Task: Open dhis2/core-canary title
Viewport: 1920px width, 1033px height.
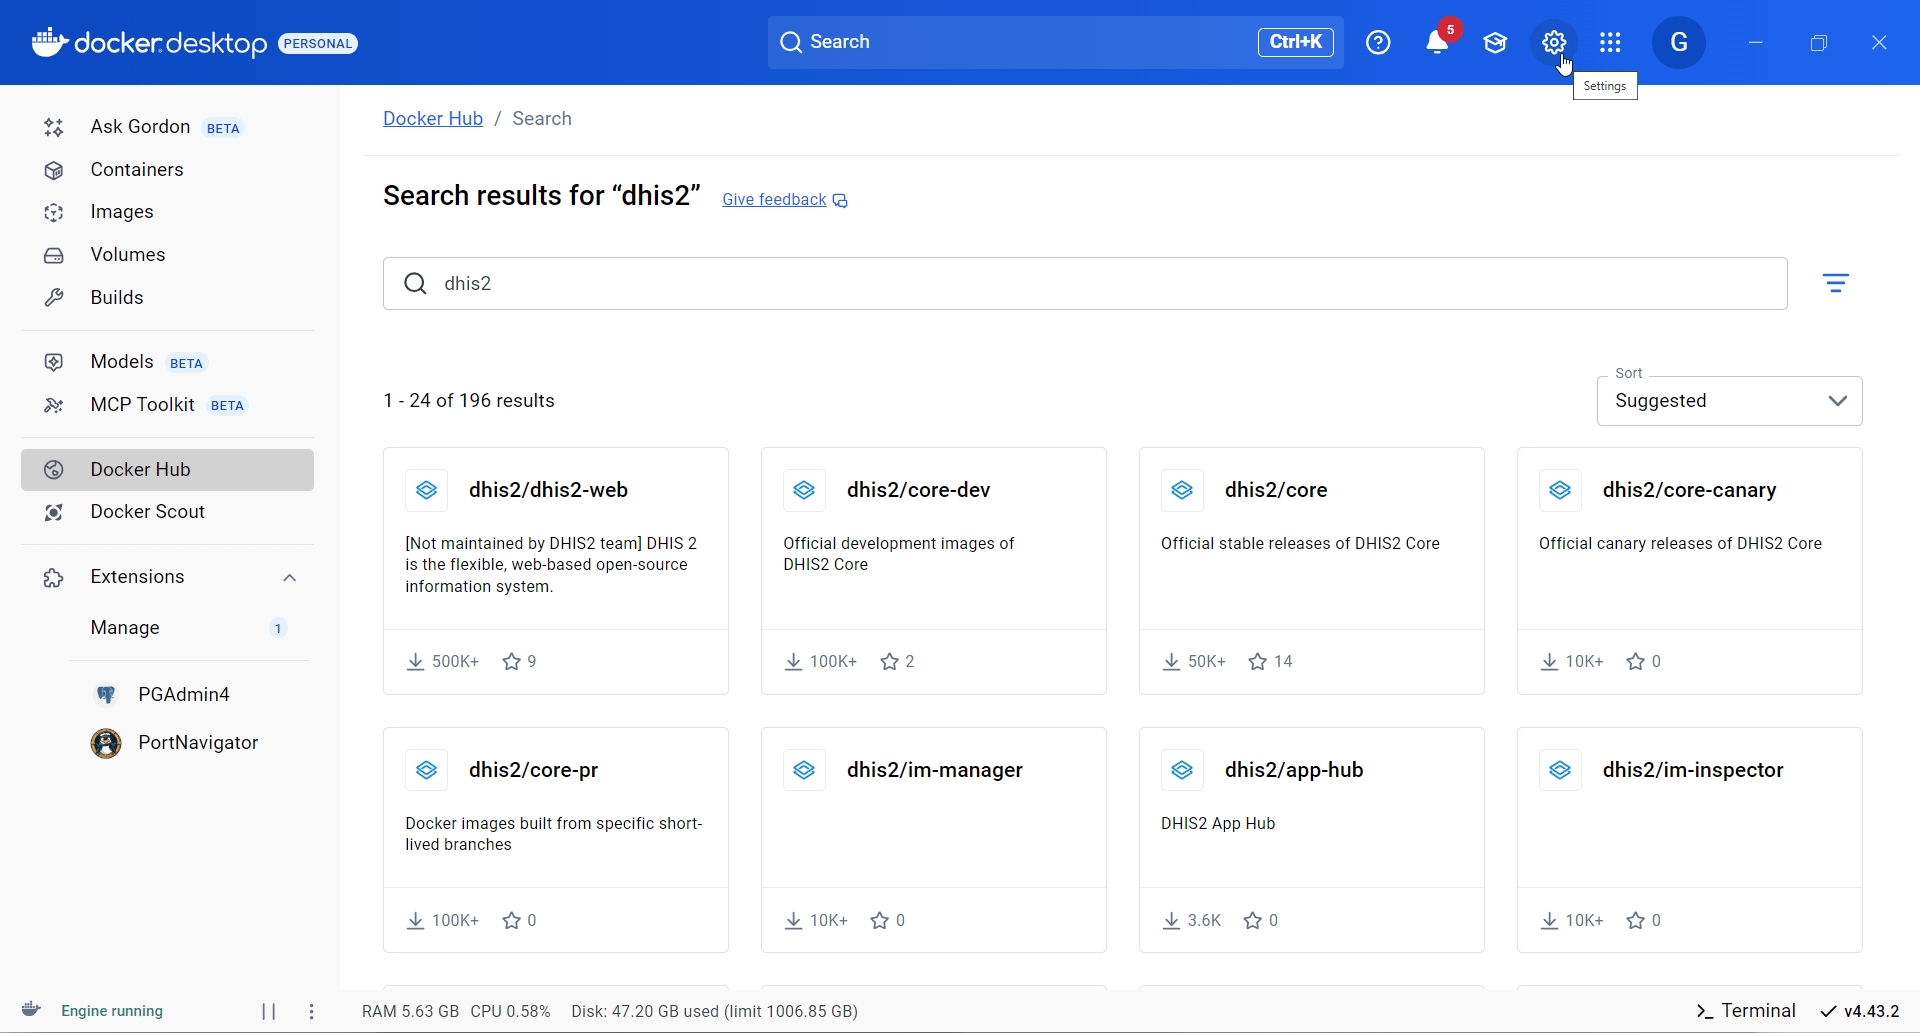Action: (1689, 490)
